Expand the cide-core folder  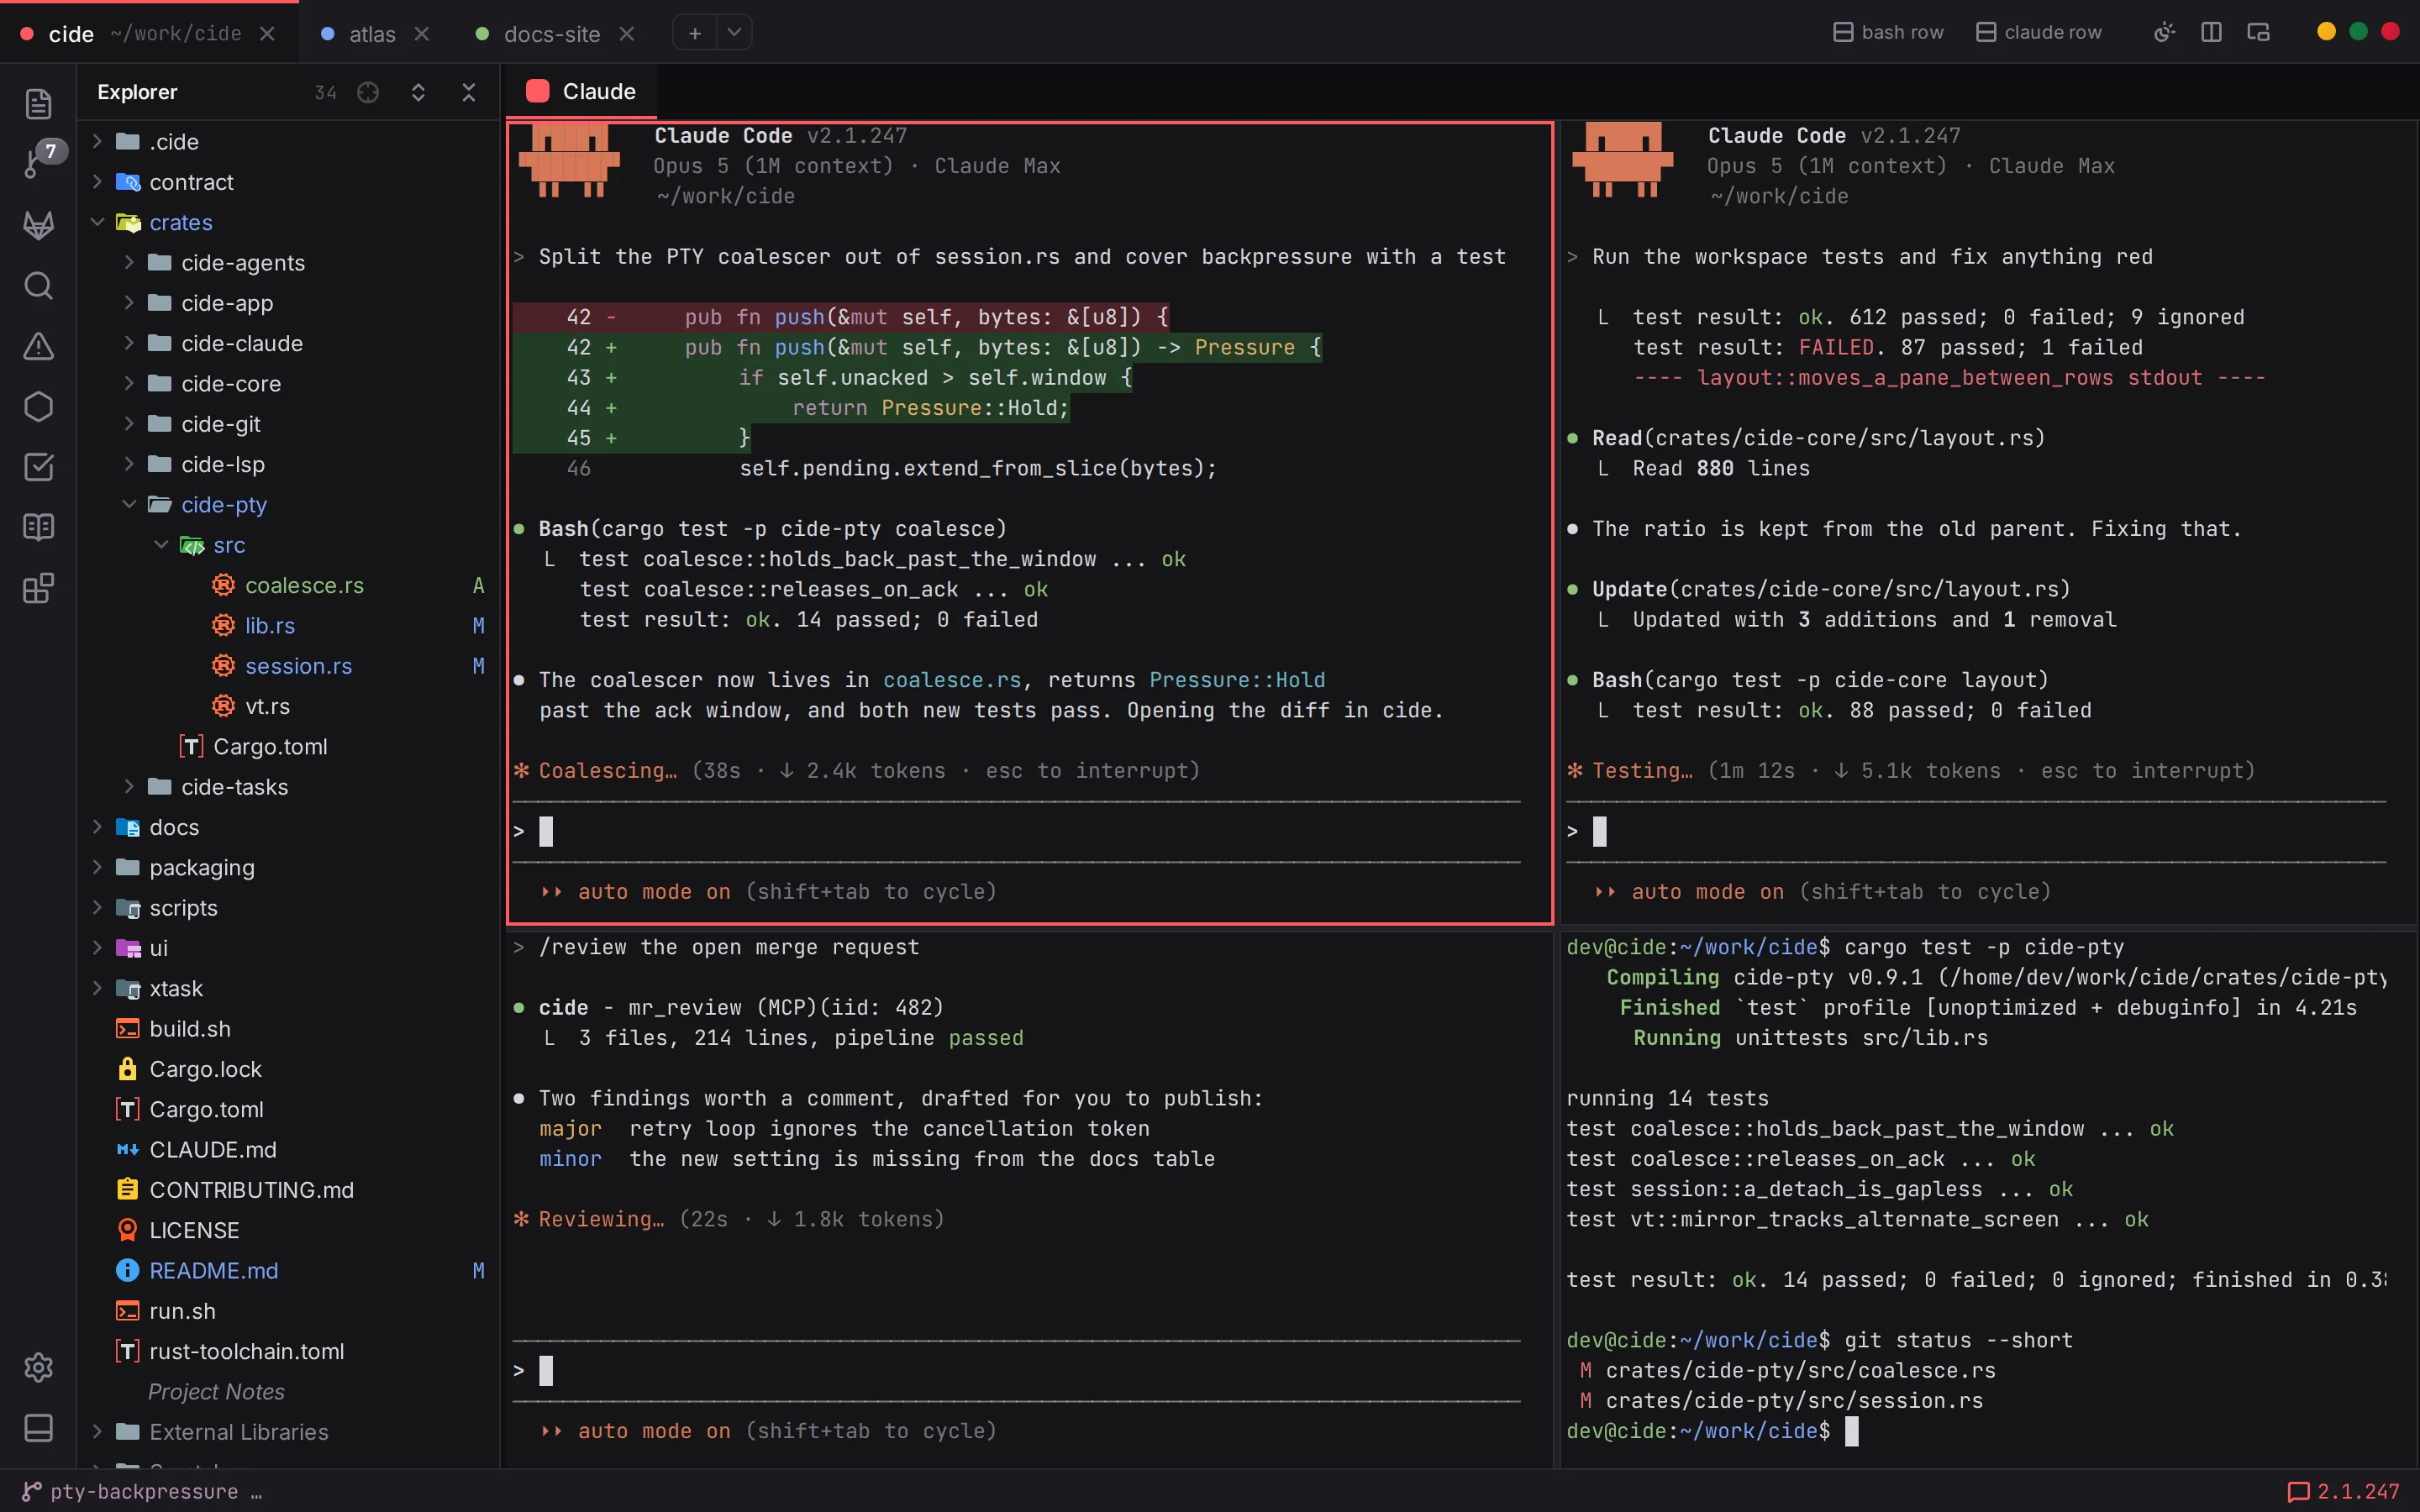click(129, 384)
